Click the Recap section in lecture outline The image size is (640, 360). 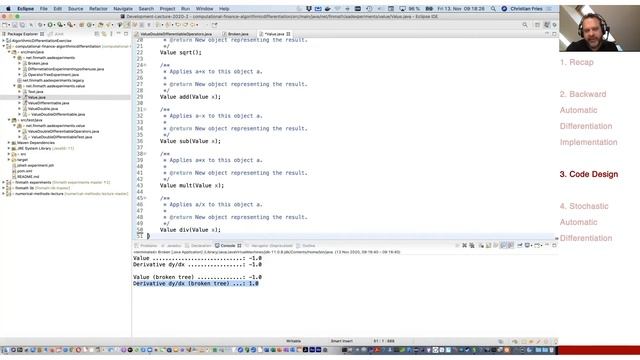click(x=577, y=62)
